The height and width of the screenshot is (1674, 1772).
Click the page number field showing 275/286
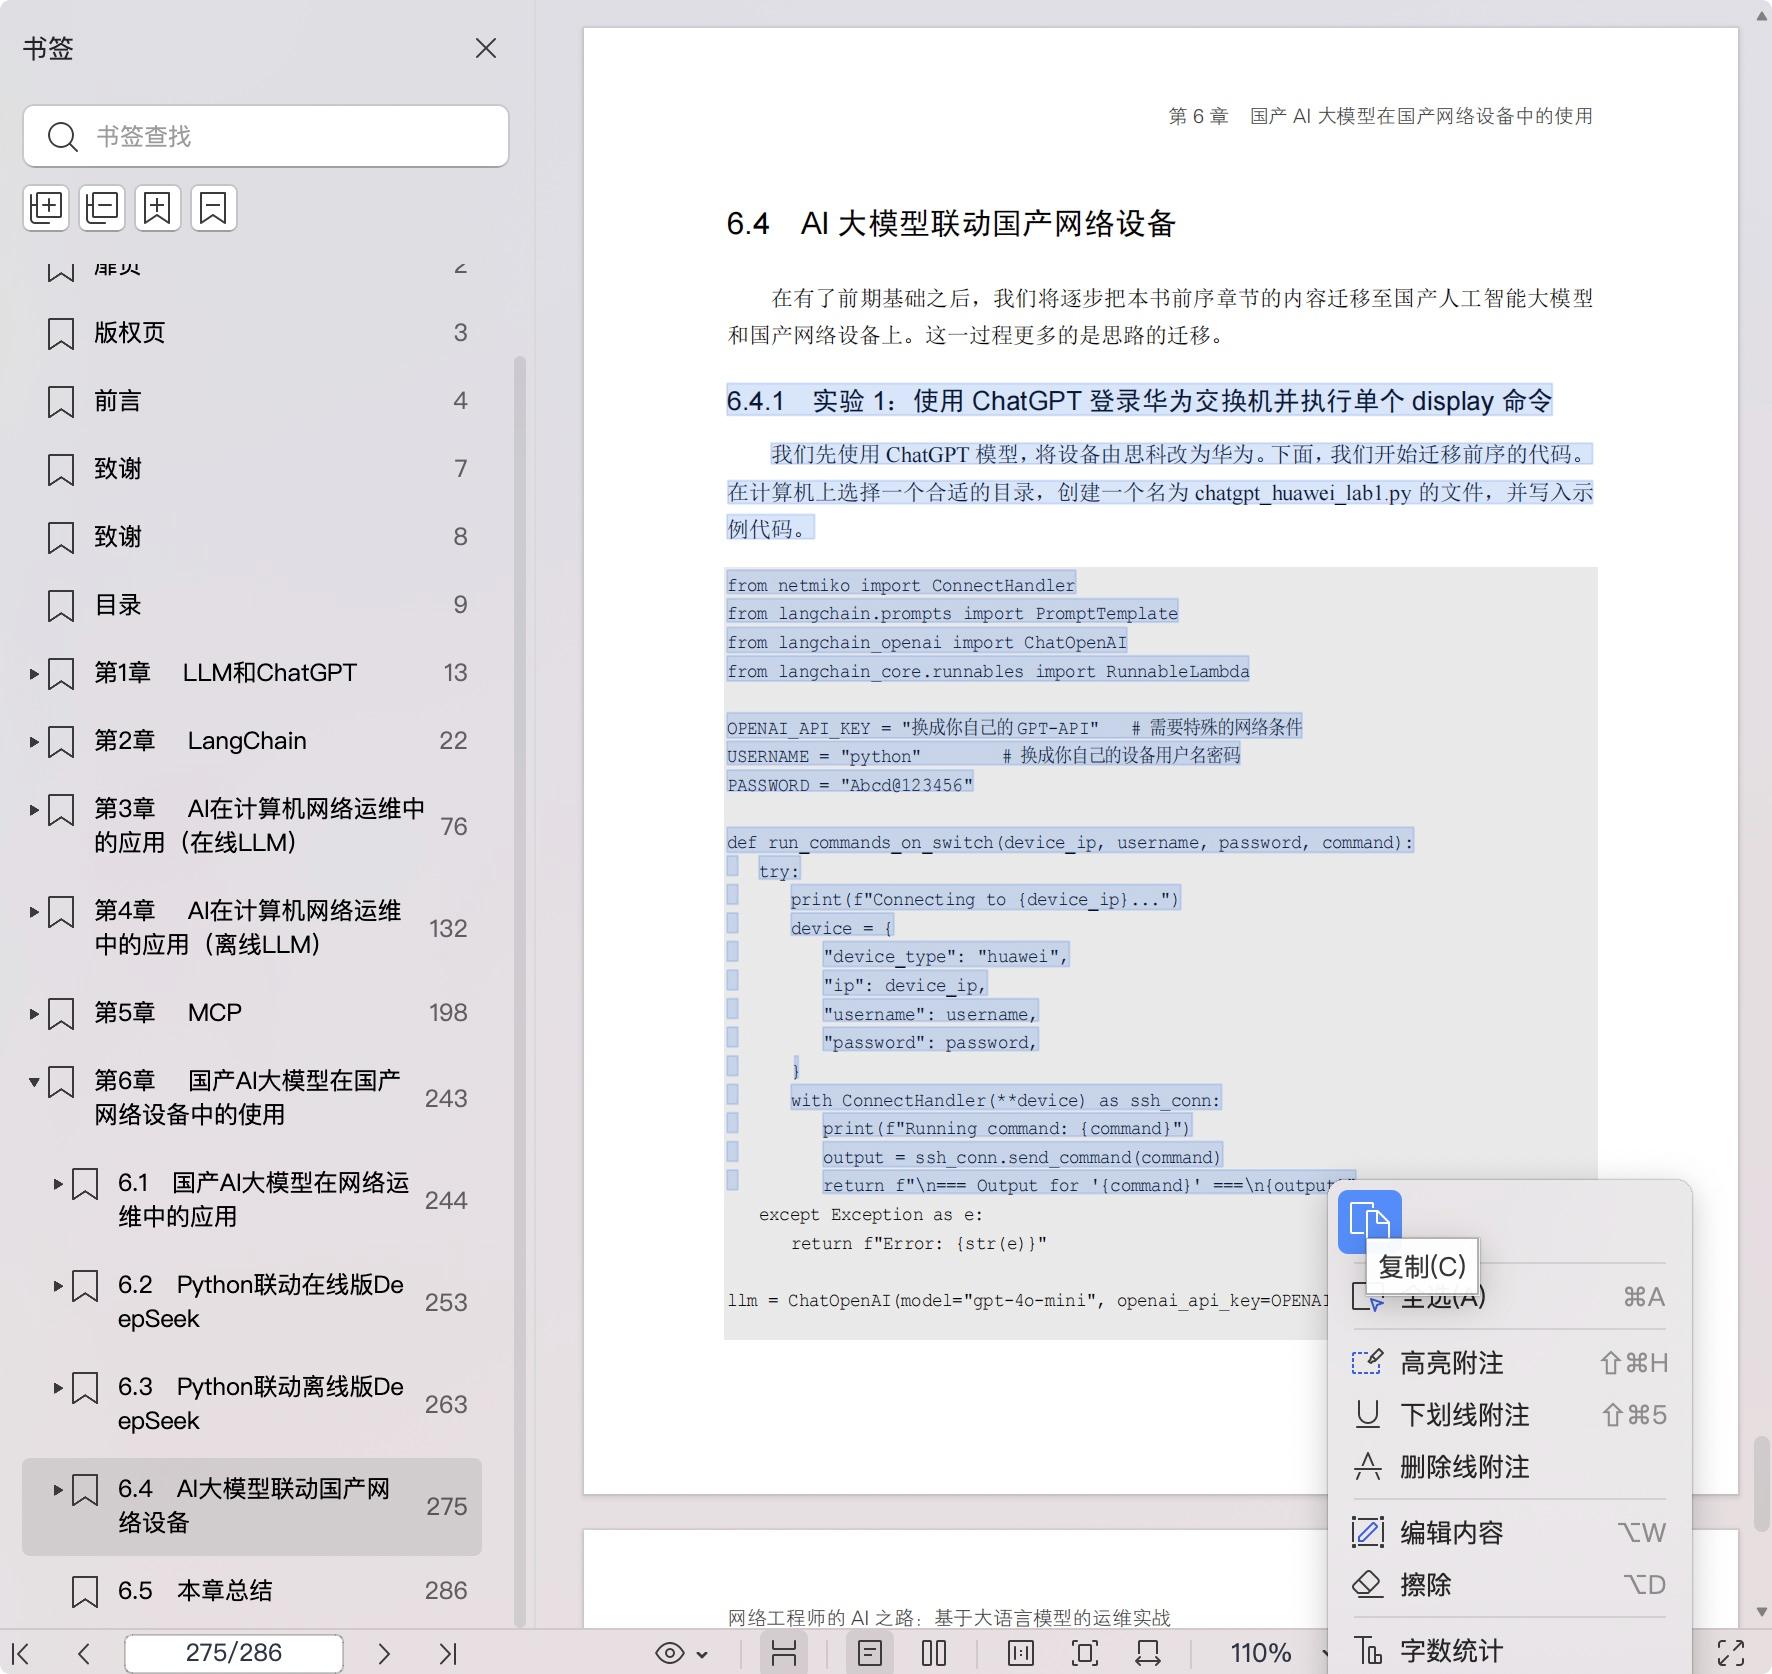(232, 1653)
